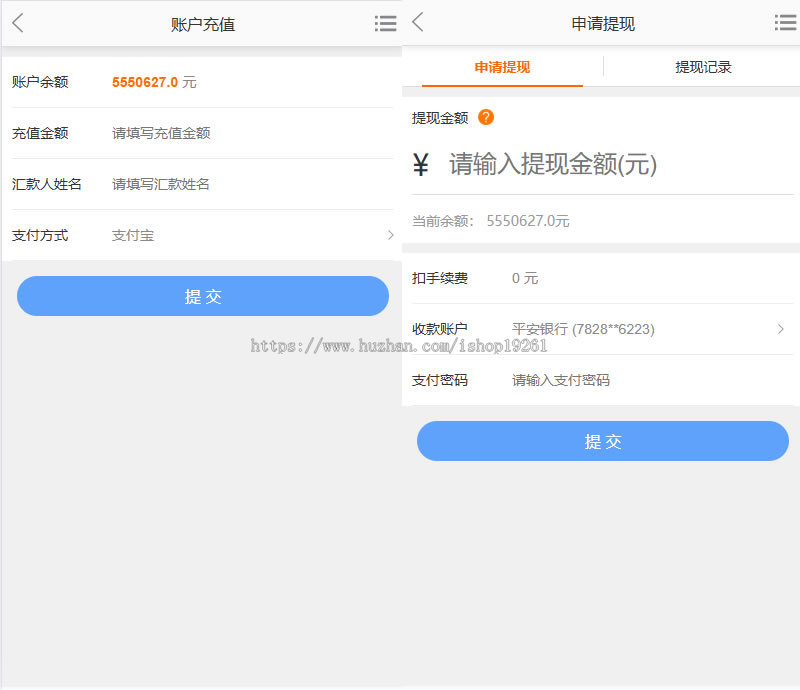Image resolution: width=800 pixels, height=690 pixels.
Task: Click the 账户充值 page title
Action: 203,24
